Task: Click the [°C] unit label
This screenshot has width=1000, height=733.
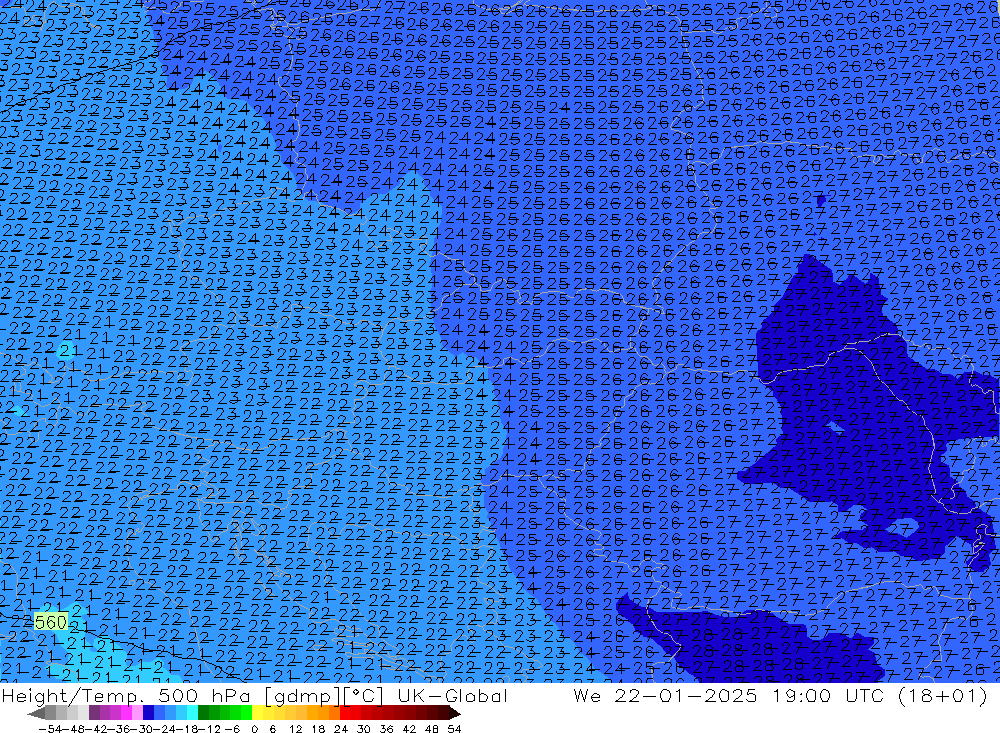Action: click(x=364, y=696)
